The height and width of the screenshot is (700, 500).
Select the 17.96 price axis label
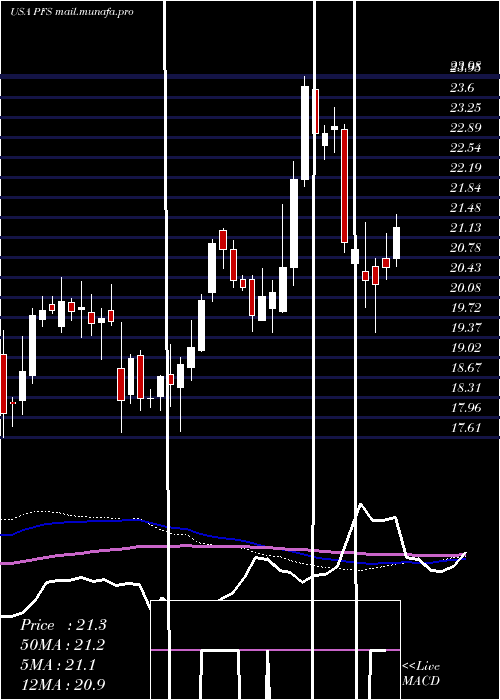pos(465,408)
